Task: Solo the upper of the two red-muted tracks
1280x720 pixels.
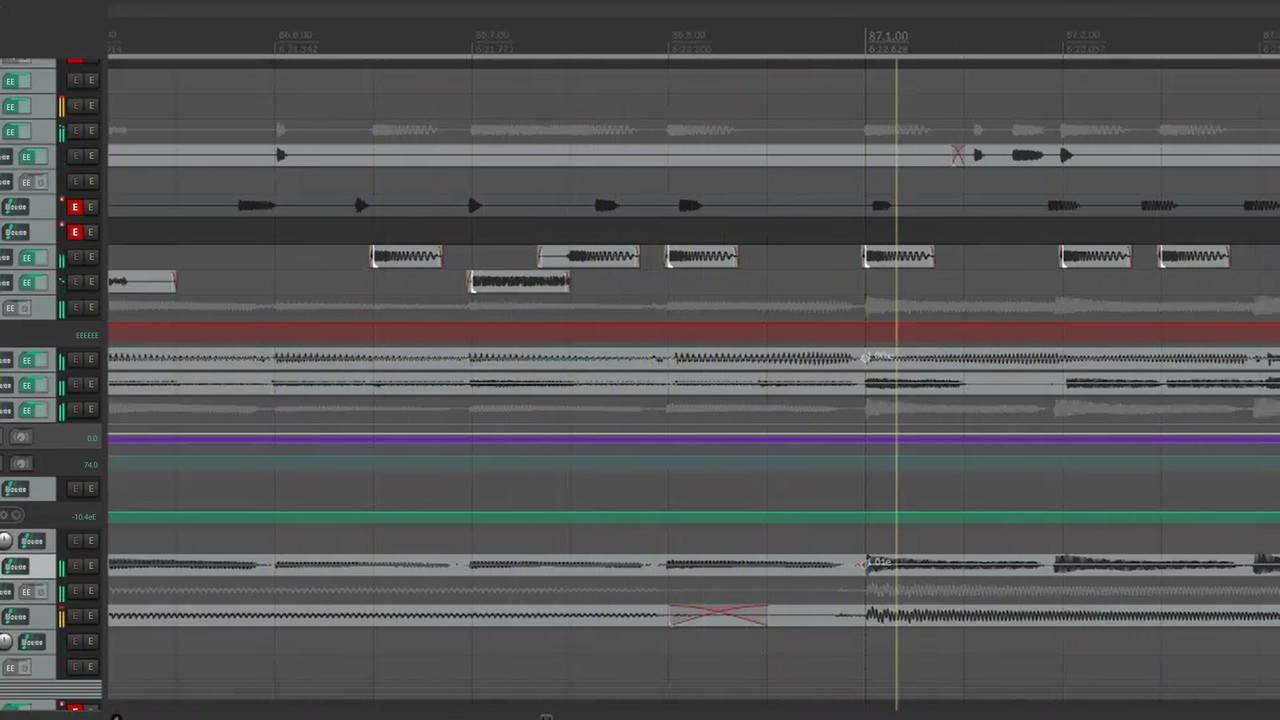Action: point(91,207)
